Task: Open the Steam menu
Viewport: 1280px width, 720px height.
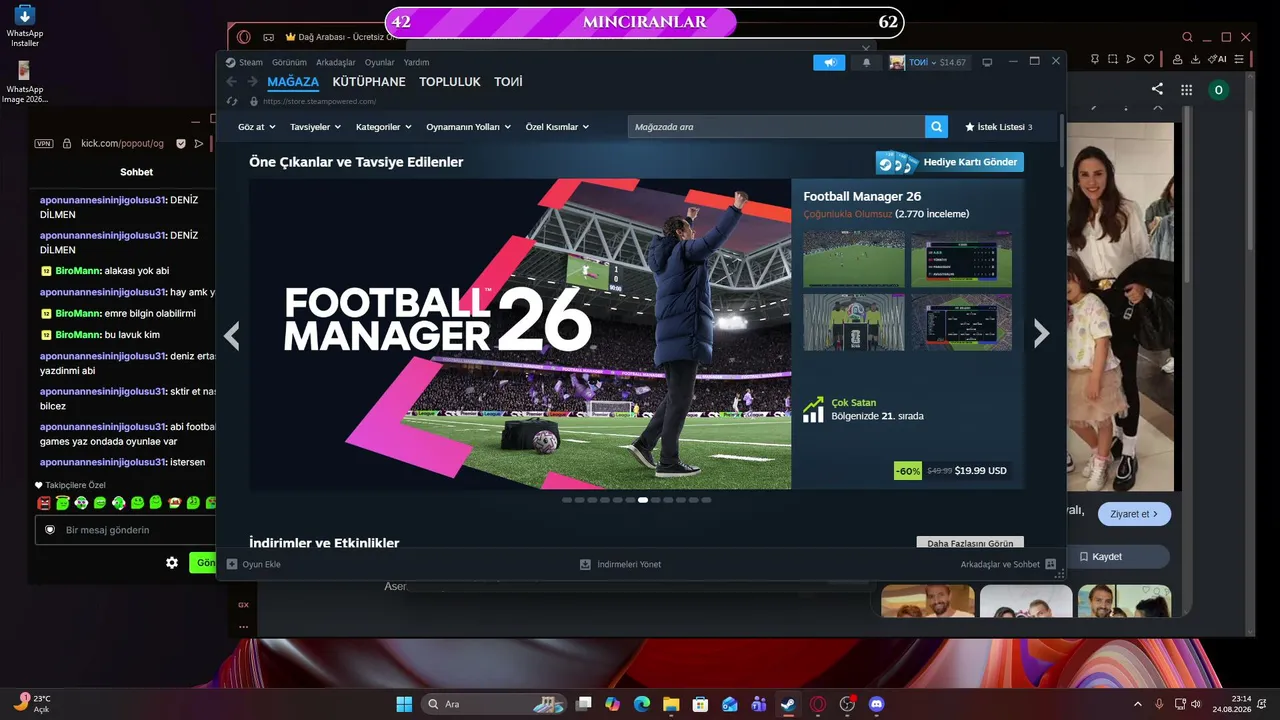Action: 251,62
